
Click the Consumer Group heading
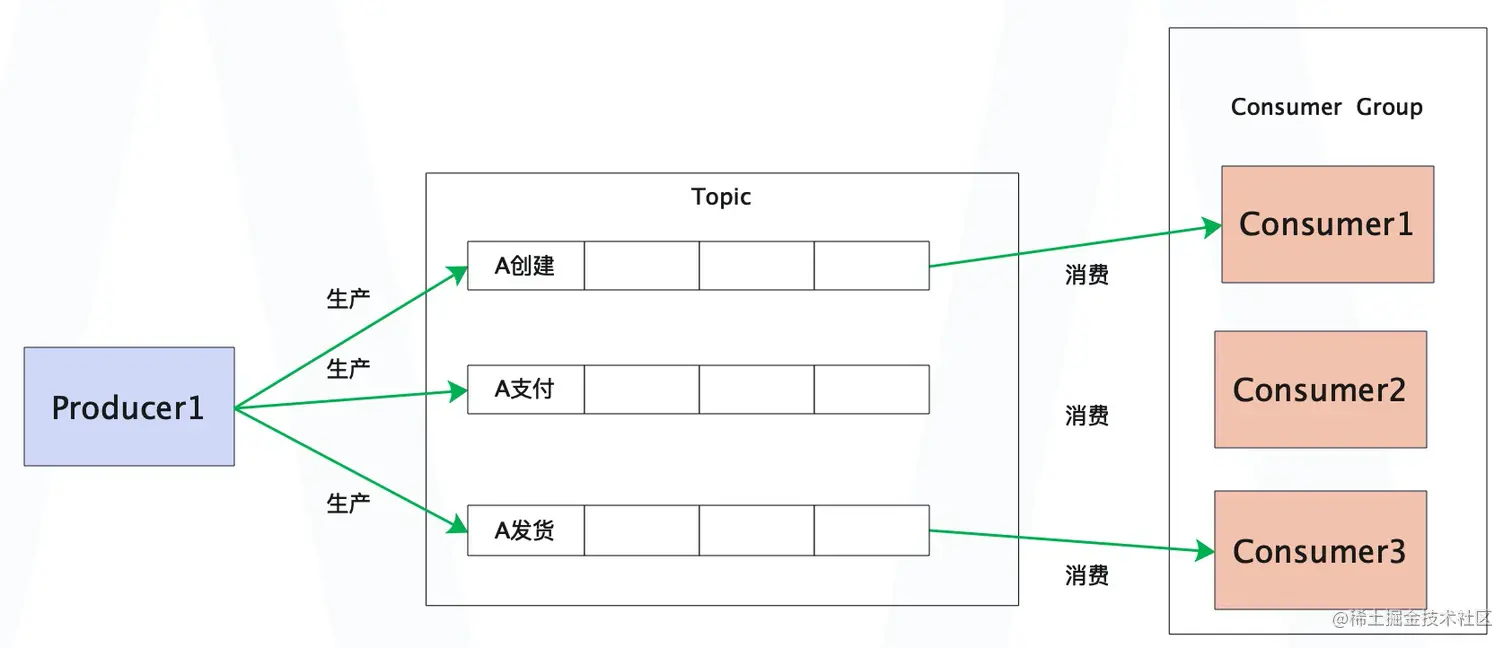pos(1326,107)
